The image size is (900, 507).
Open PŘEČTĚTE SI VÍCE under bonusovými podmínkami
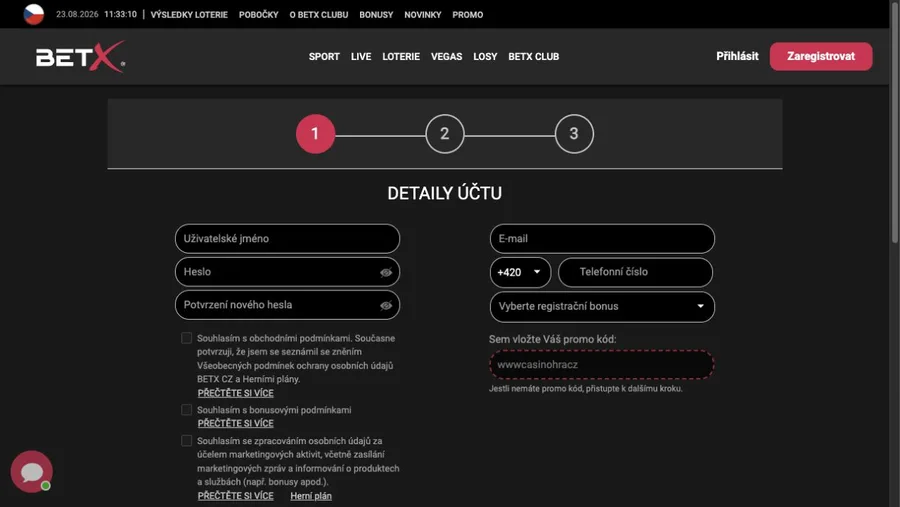[235, 423]
